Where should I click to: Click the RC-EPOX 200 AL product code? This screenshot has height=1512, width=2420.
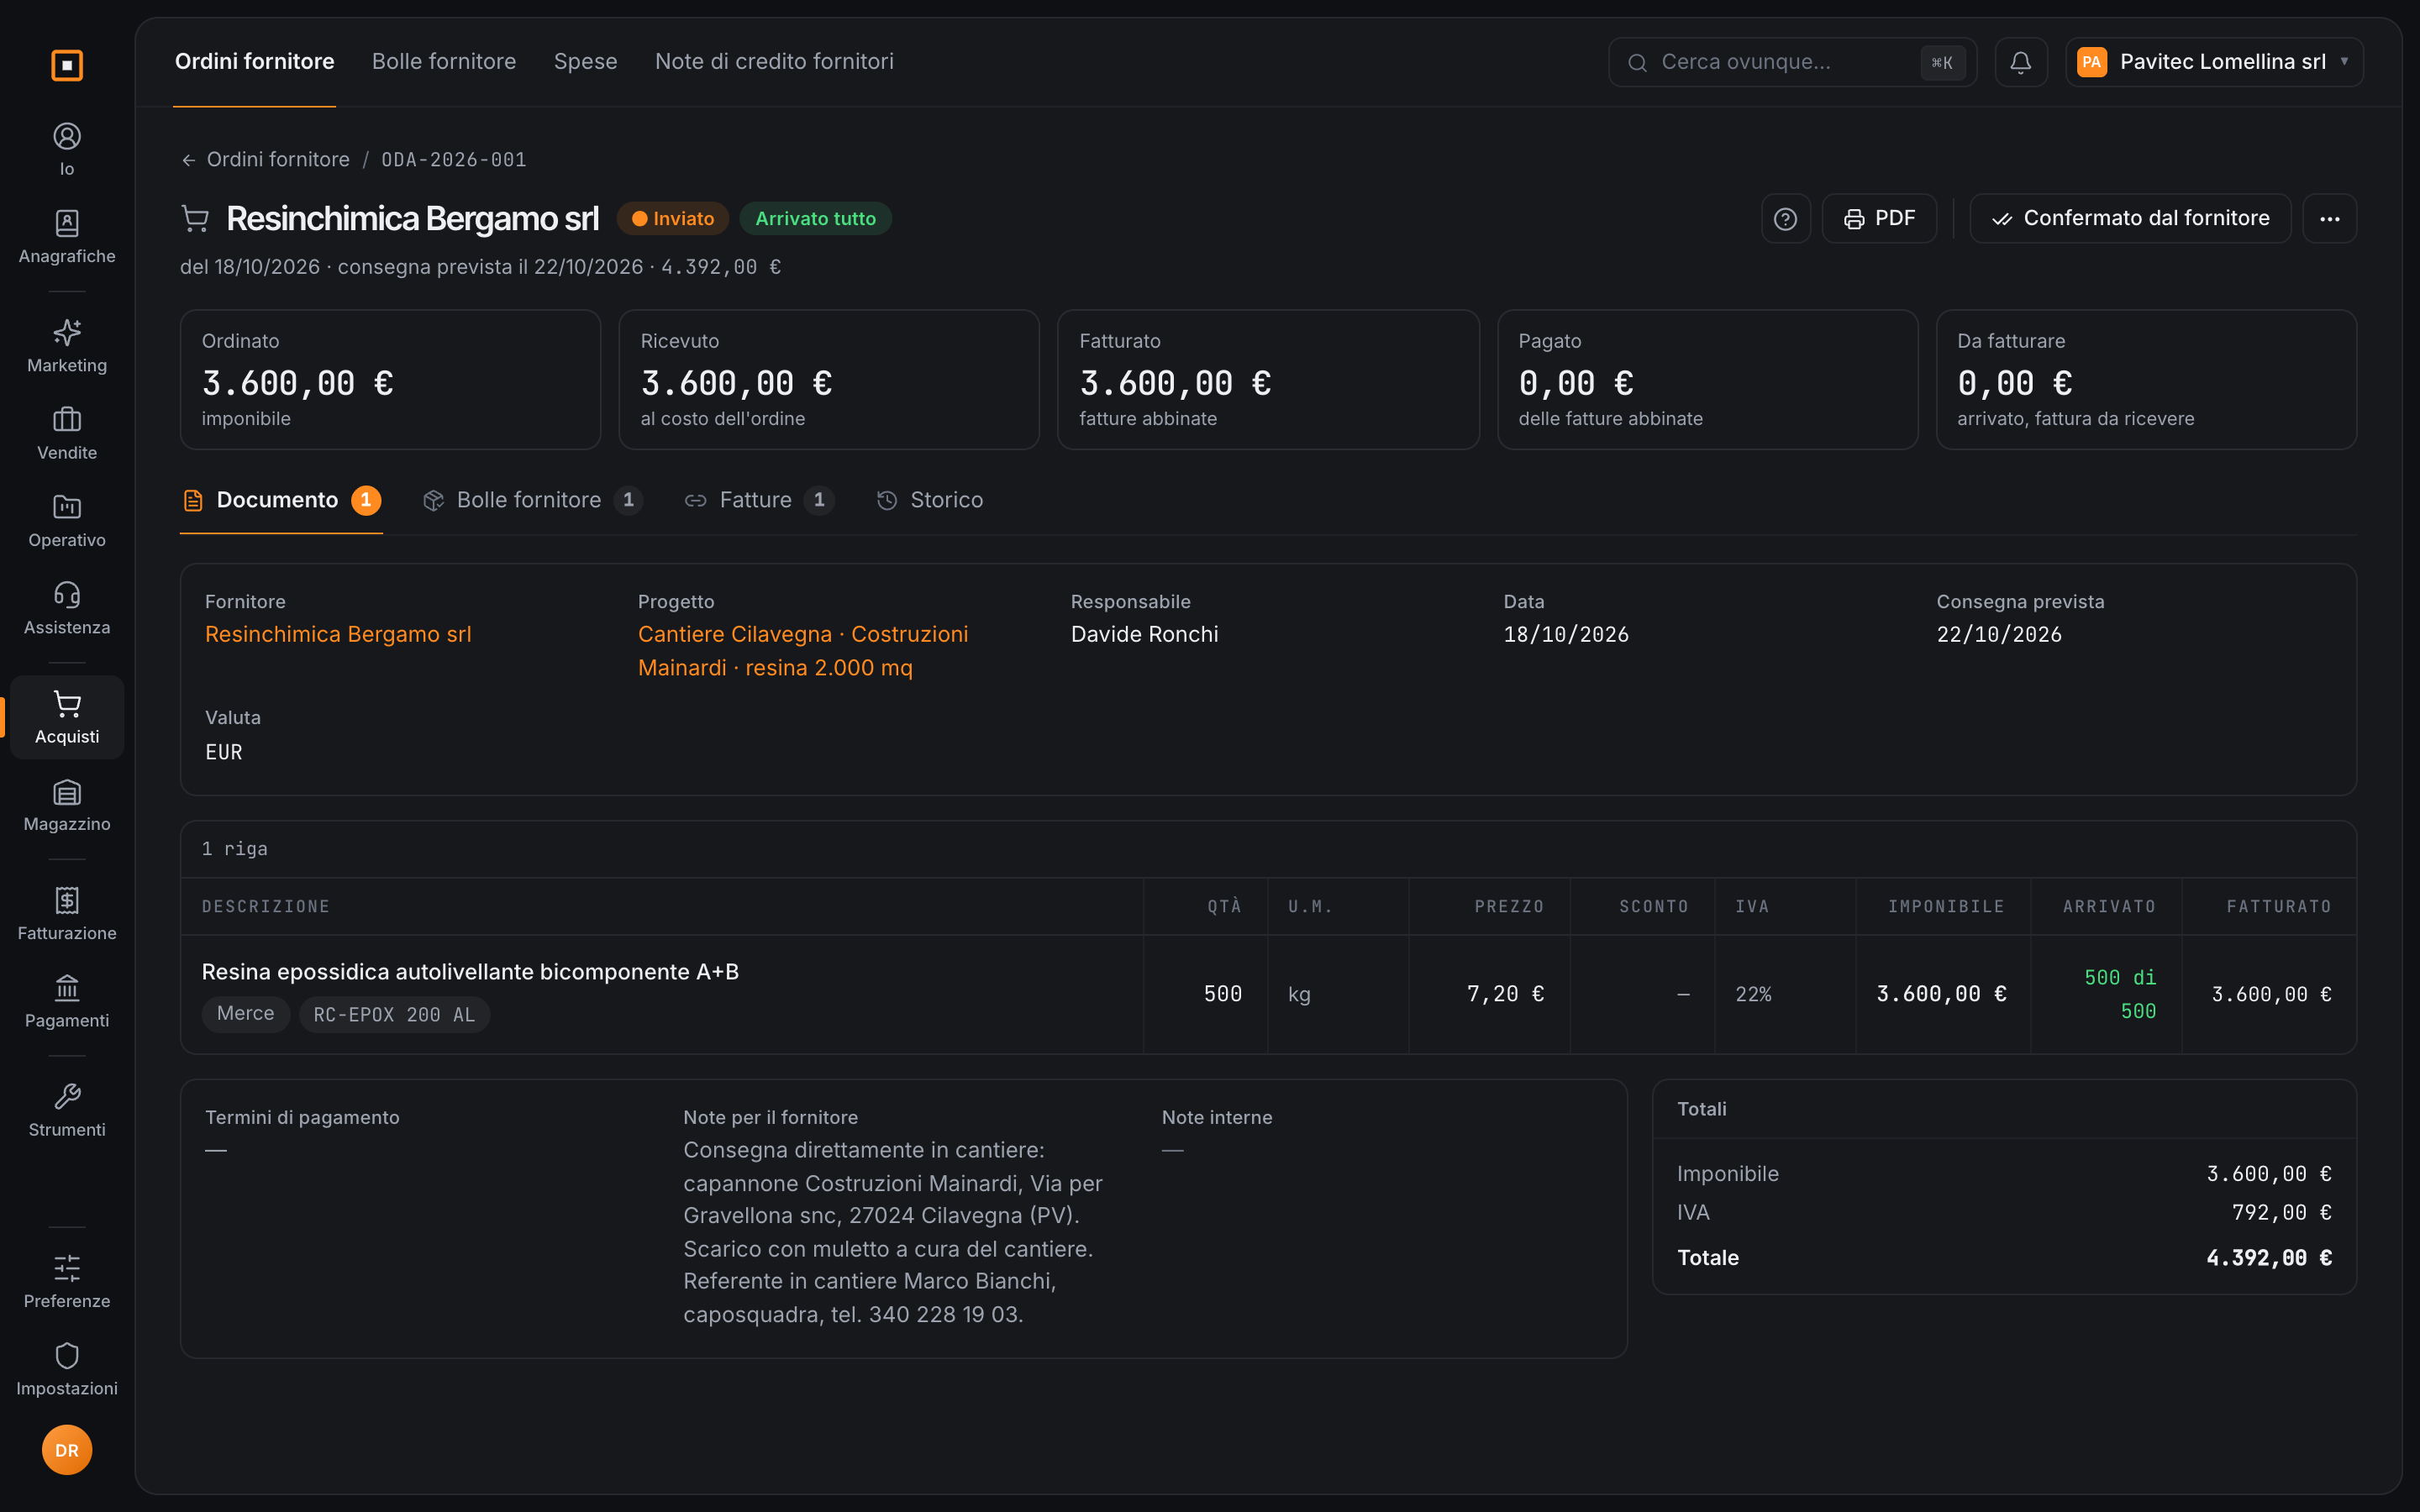tap(394, 1014)
